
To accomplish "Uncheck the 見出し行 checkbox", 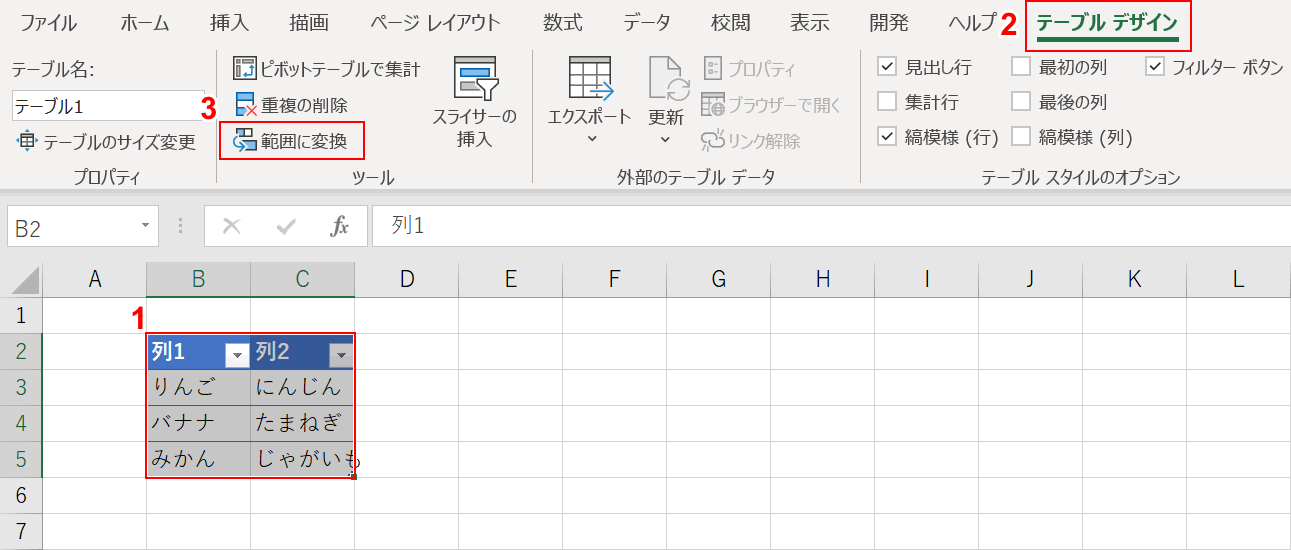I will [887, 67].
